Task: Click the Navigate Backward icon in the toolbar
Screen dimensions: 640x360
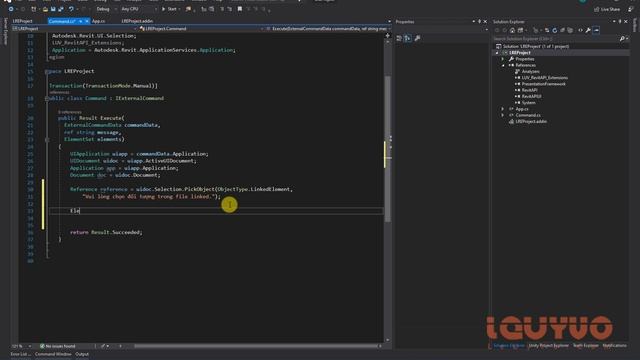Action: click(x=11, y=9)
